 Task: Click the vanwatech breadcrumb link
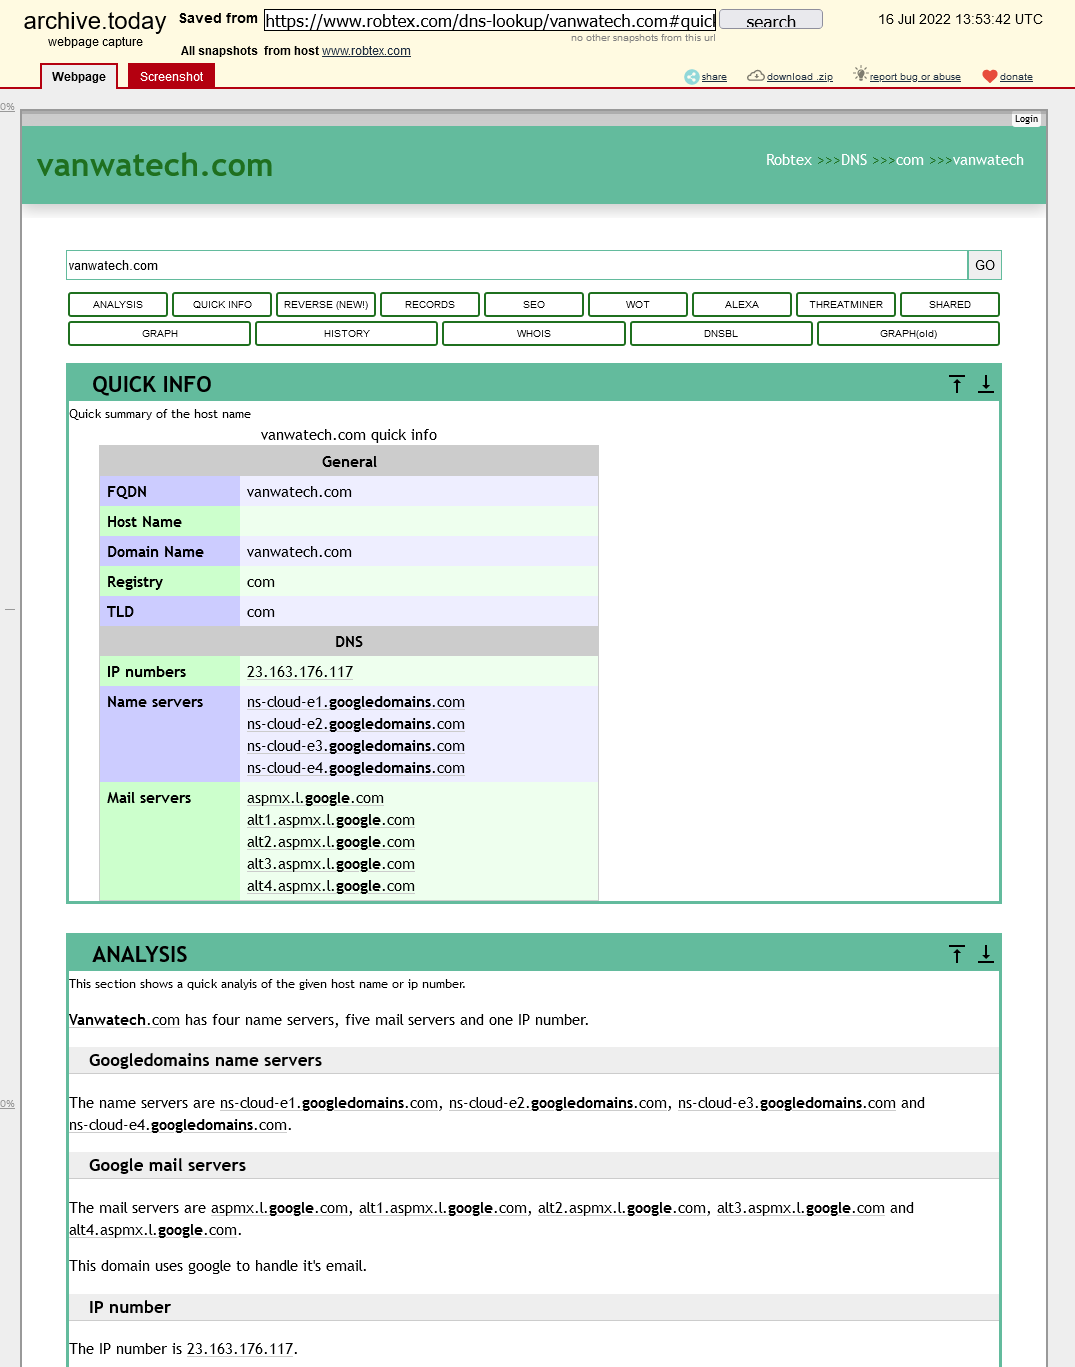988,160
